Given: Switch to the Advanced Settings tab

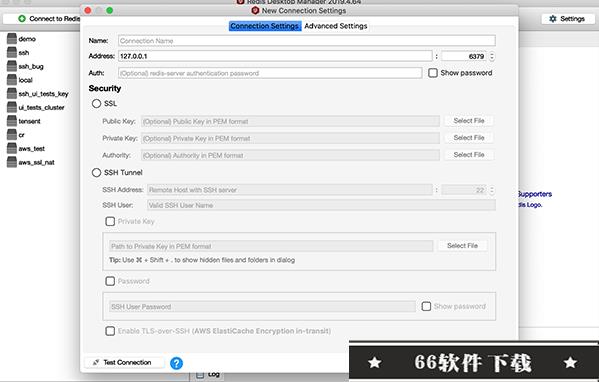Looking at the screenshot, I should point(336,26).
